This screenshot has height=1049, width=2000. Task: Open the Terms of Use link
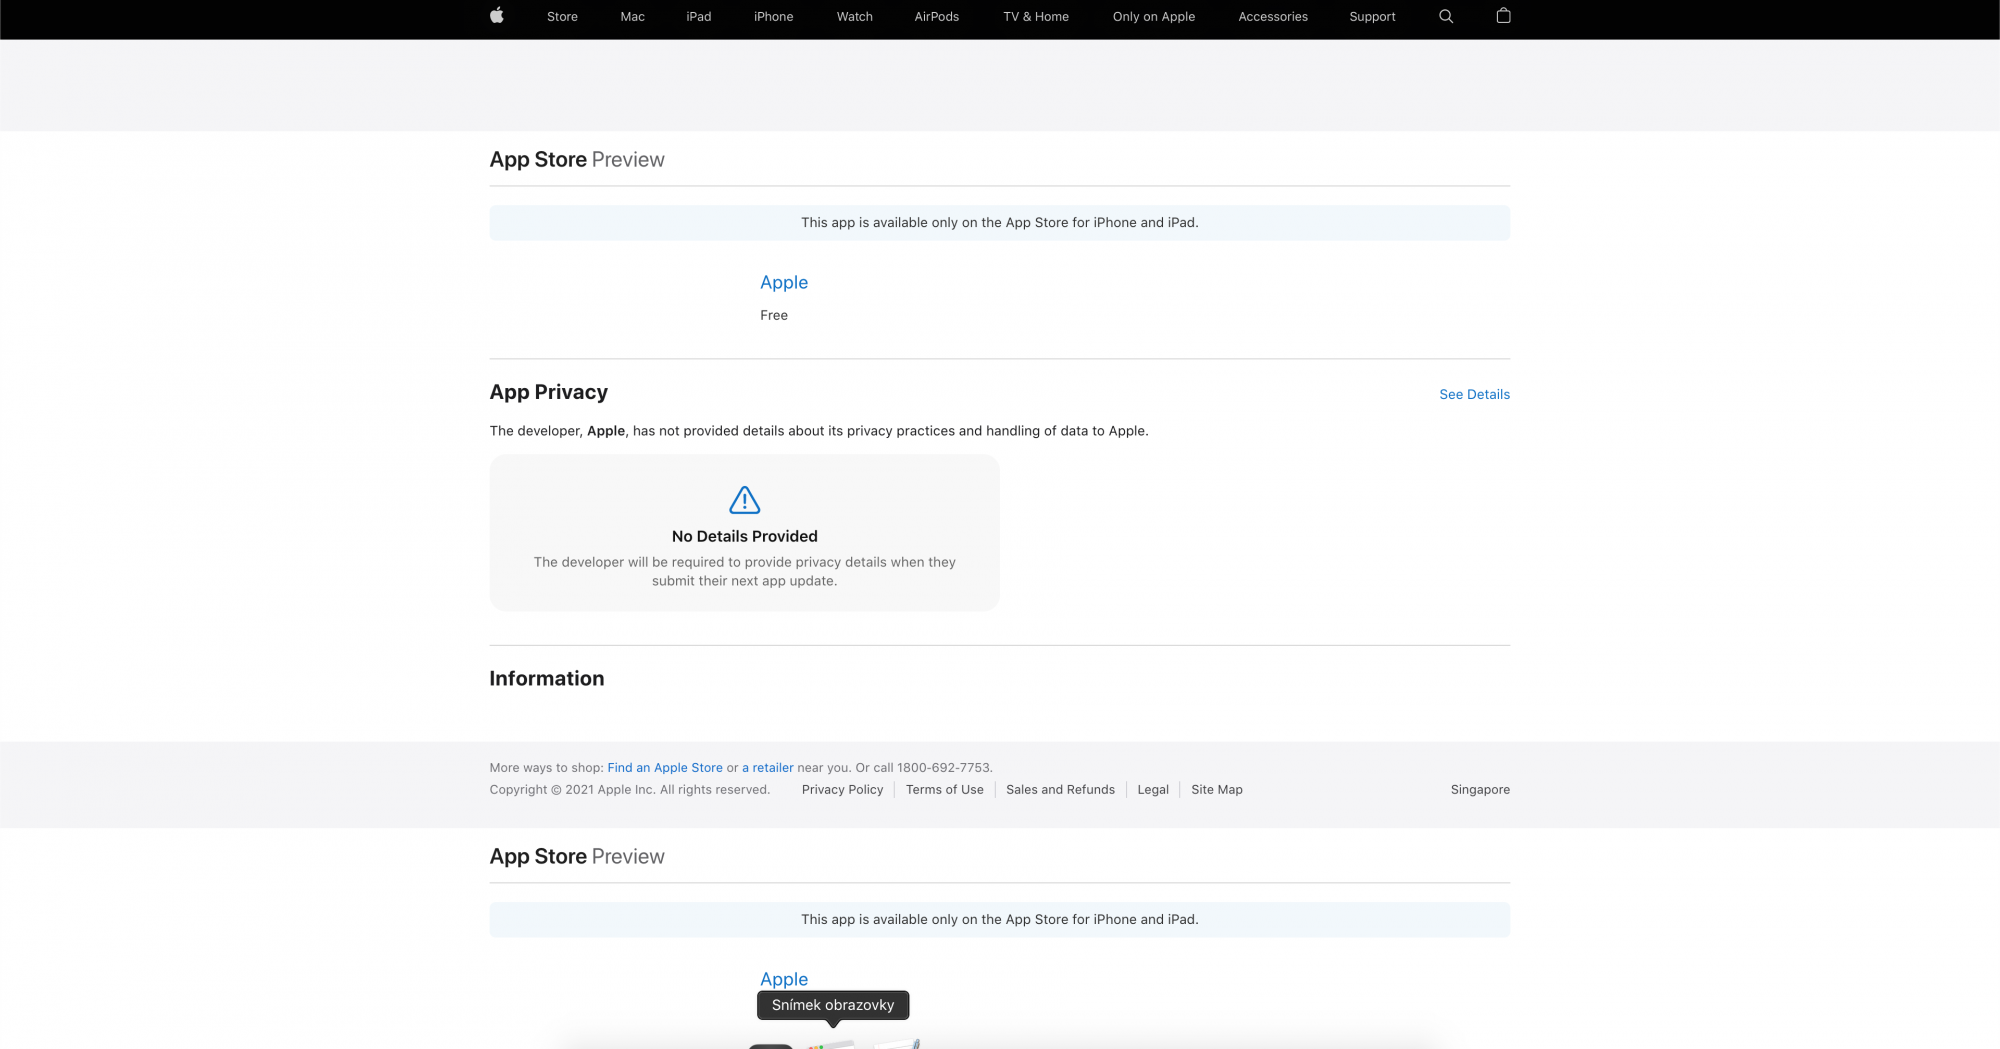click(x=945, y=790)
